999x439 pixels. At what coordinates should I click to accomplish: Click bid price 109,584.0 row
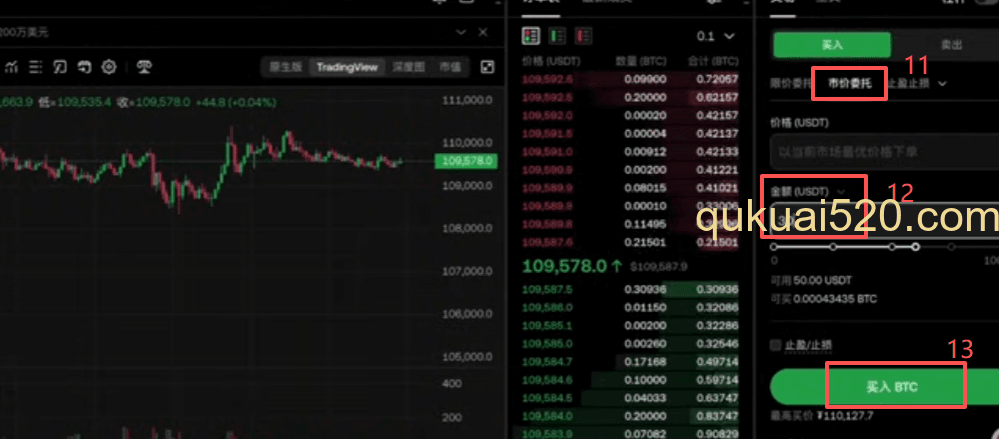click(x=630, y=416)
